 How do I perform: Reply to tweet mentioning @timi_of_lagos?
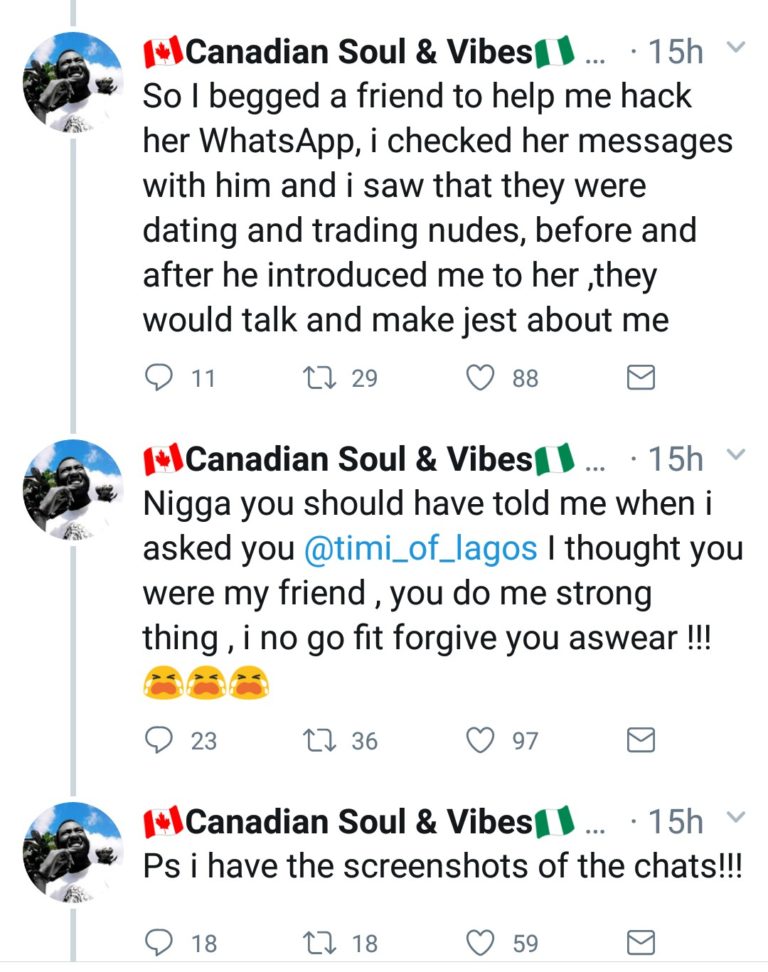tap(159, 740)
